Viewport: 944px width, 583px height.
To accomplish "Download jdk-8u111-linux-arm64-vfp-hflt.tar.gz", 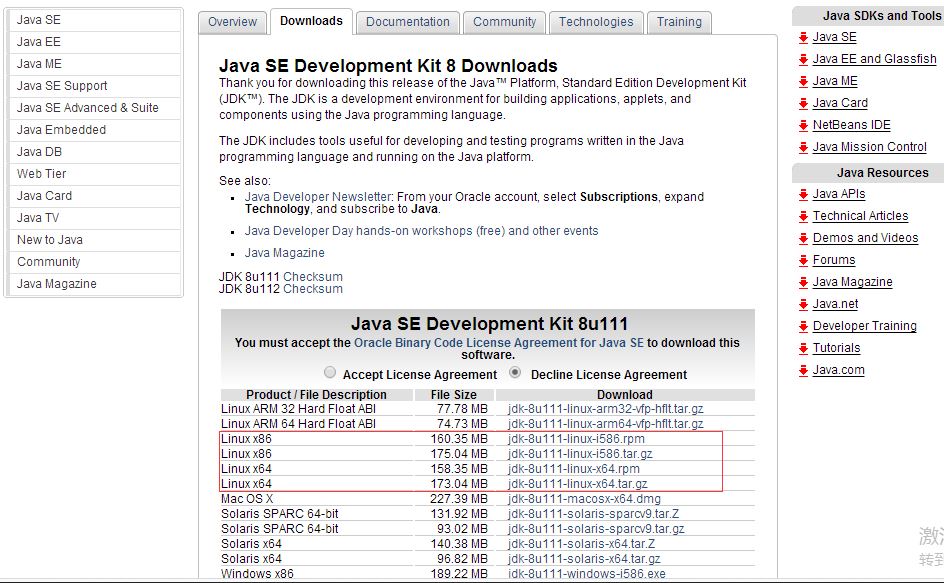I will [x=605, y=424].
